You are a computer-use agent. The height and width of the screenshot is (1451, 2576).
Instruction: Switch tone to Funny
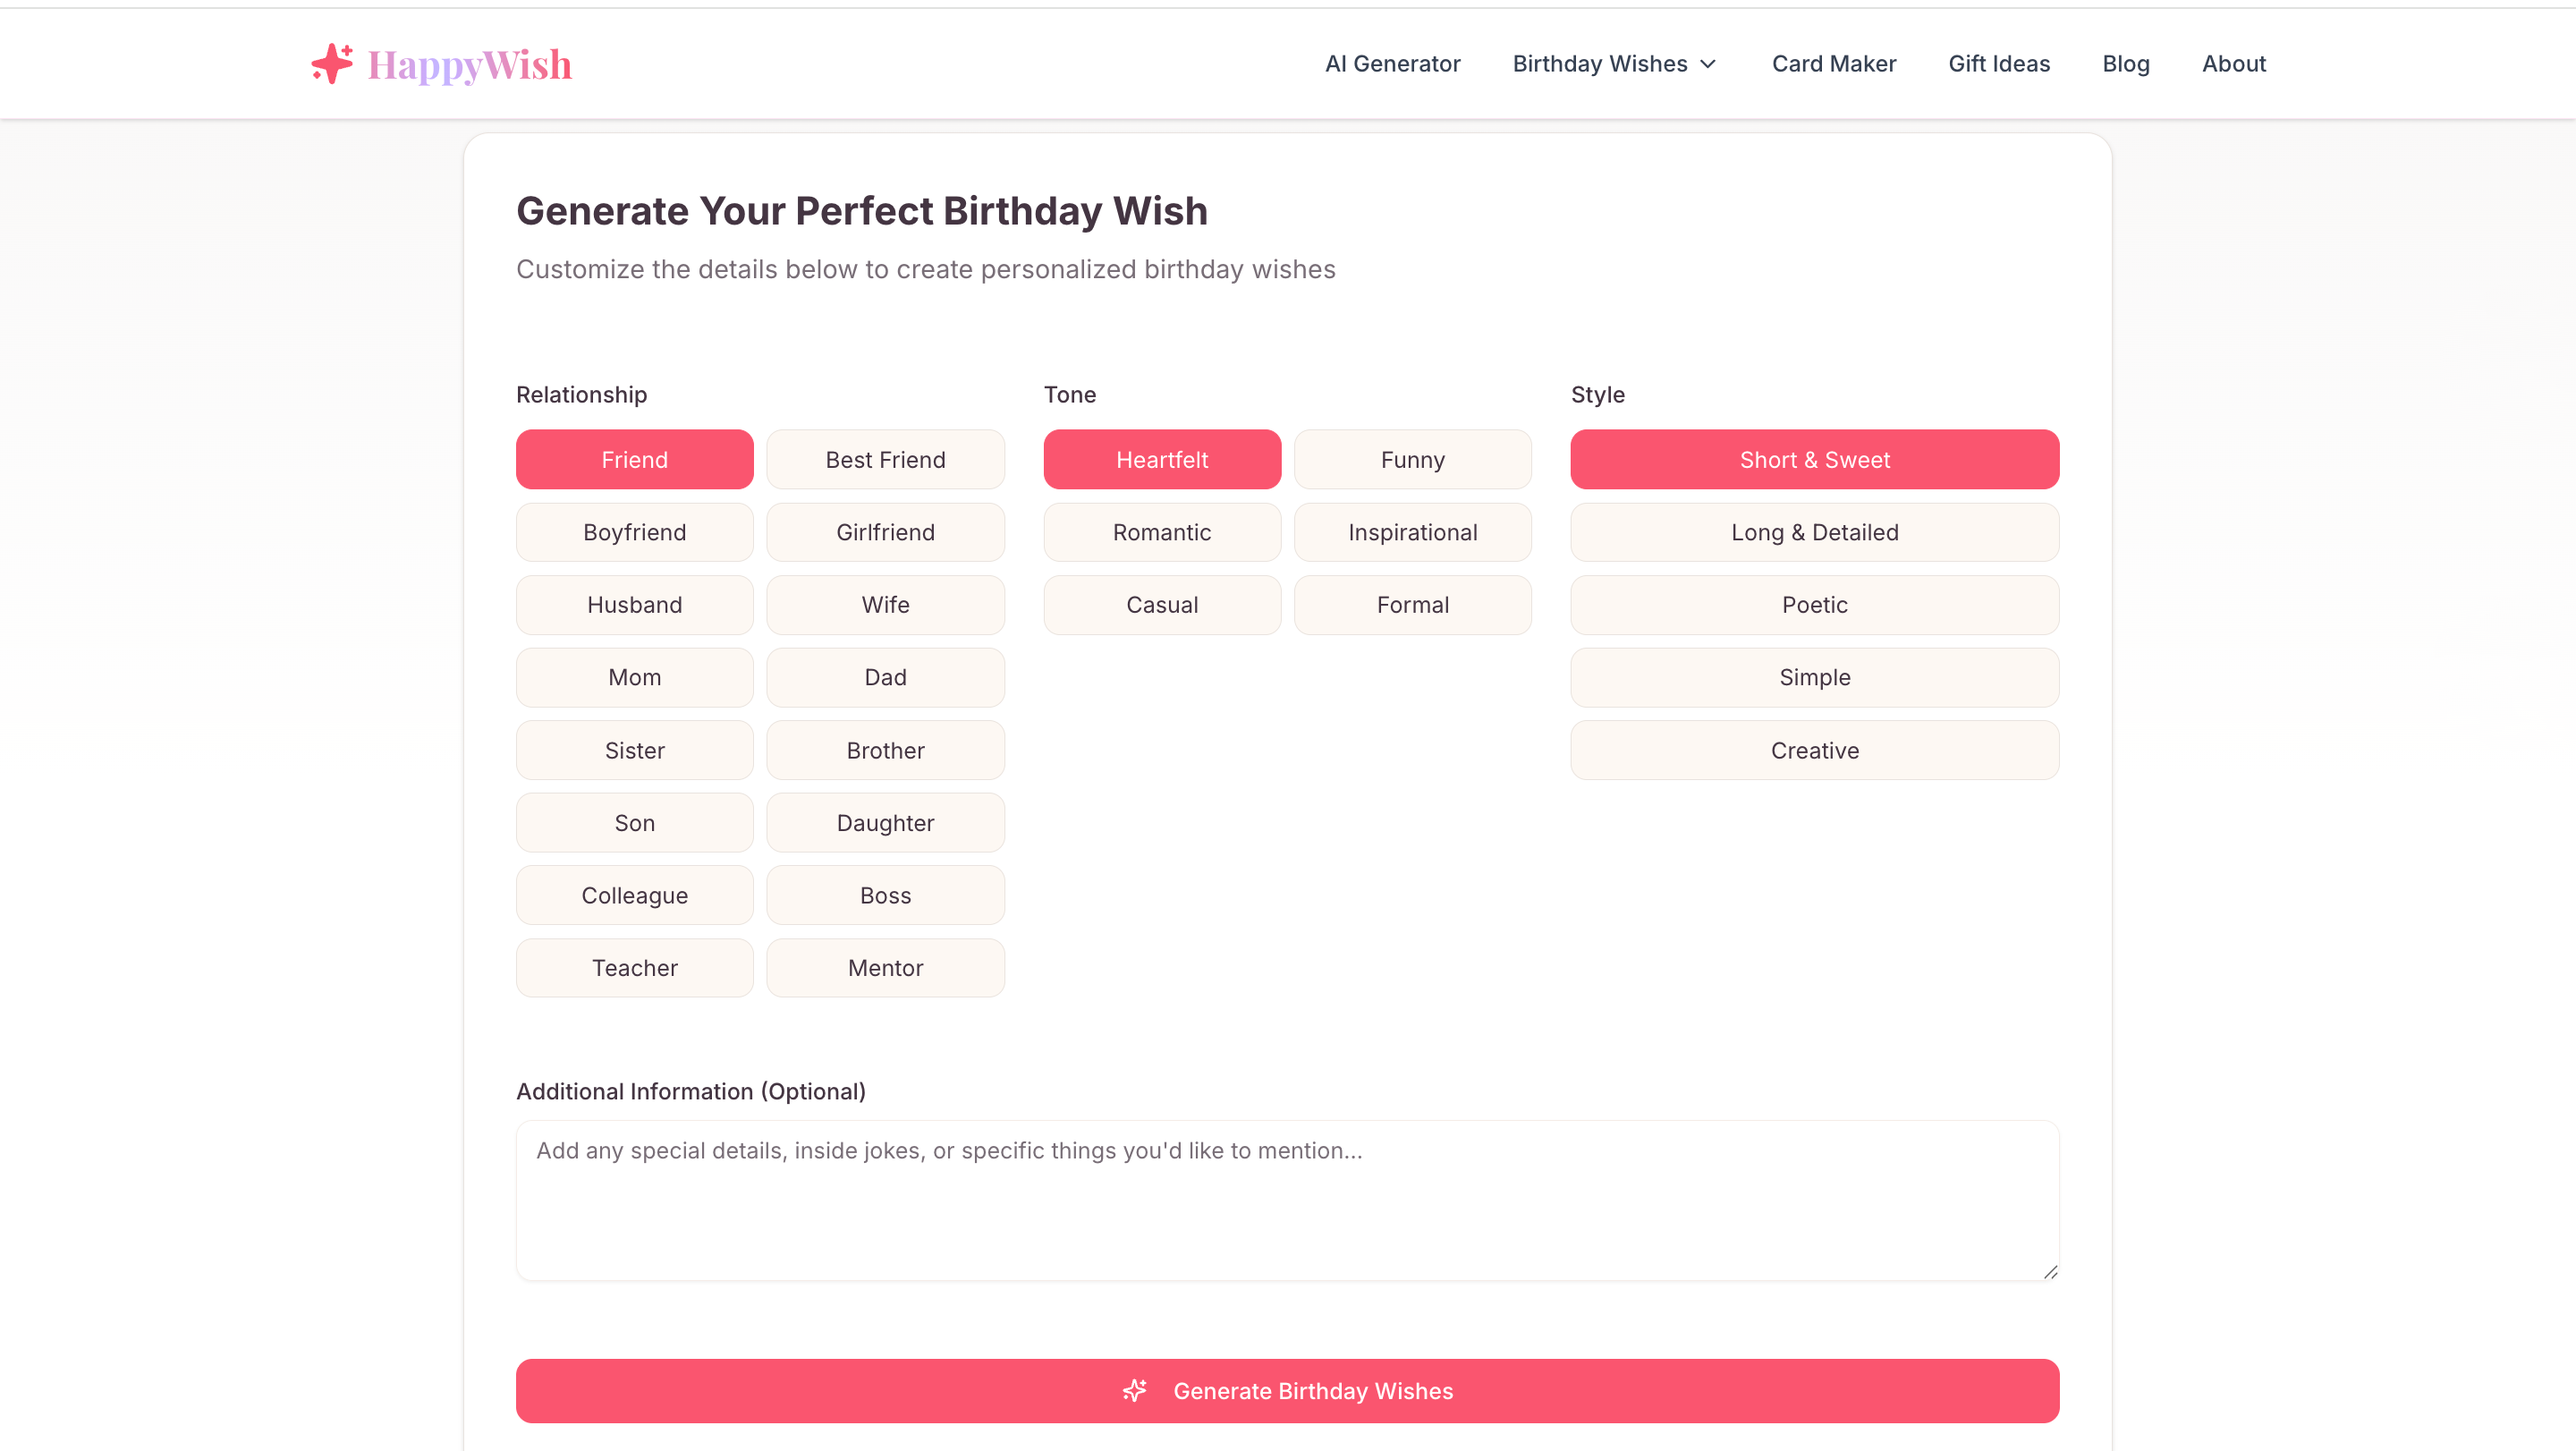click(x=1412, y=459)
